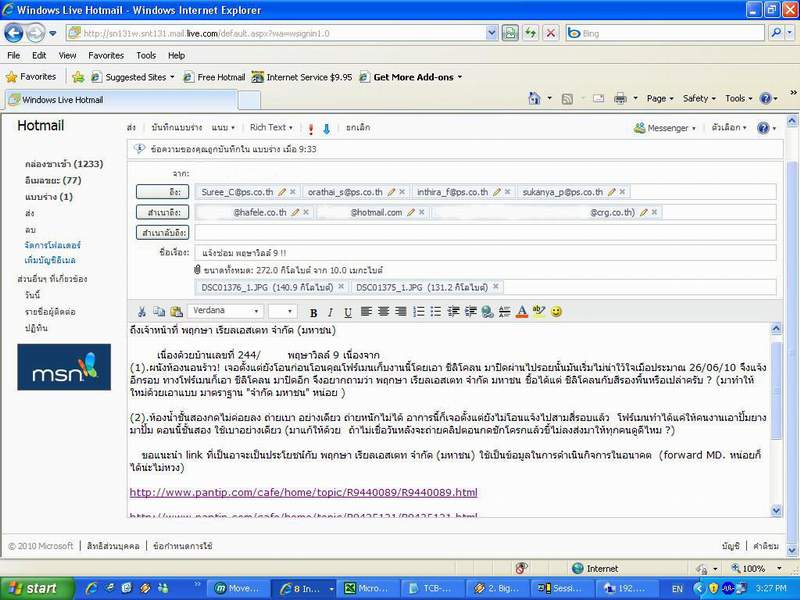Open the Help menu
Screen dimensions: 800x600
(x=177, y=55)
